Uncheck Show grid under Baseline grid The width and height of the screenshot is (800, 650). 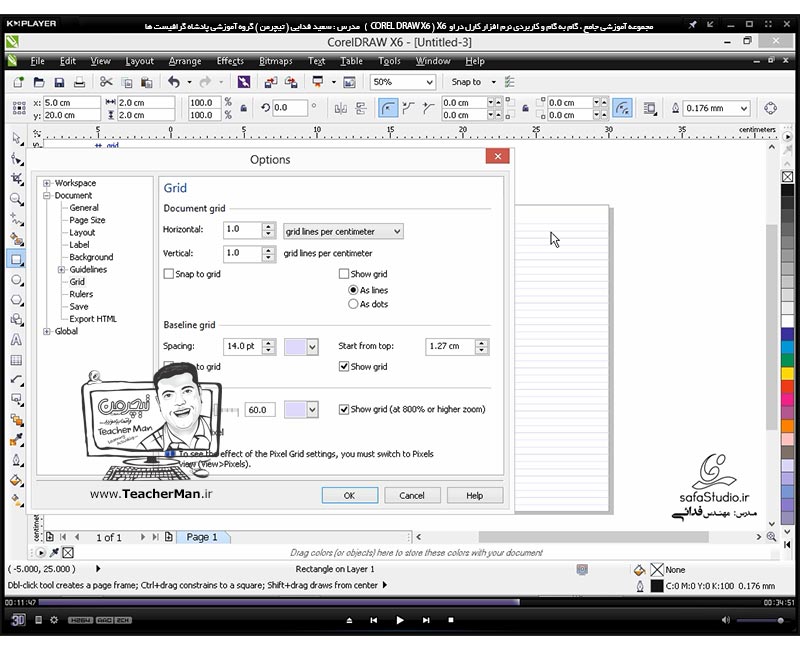click(x=344, y=366)
